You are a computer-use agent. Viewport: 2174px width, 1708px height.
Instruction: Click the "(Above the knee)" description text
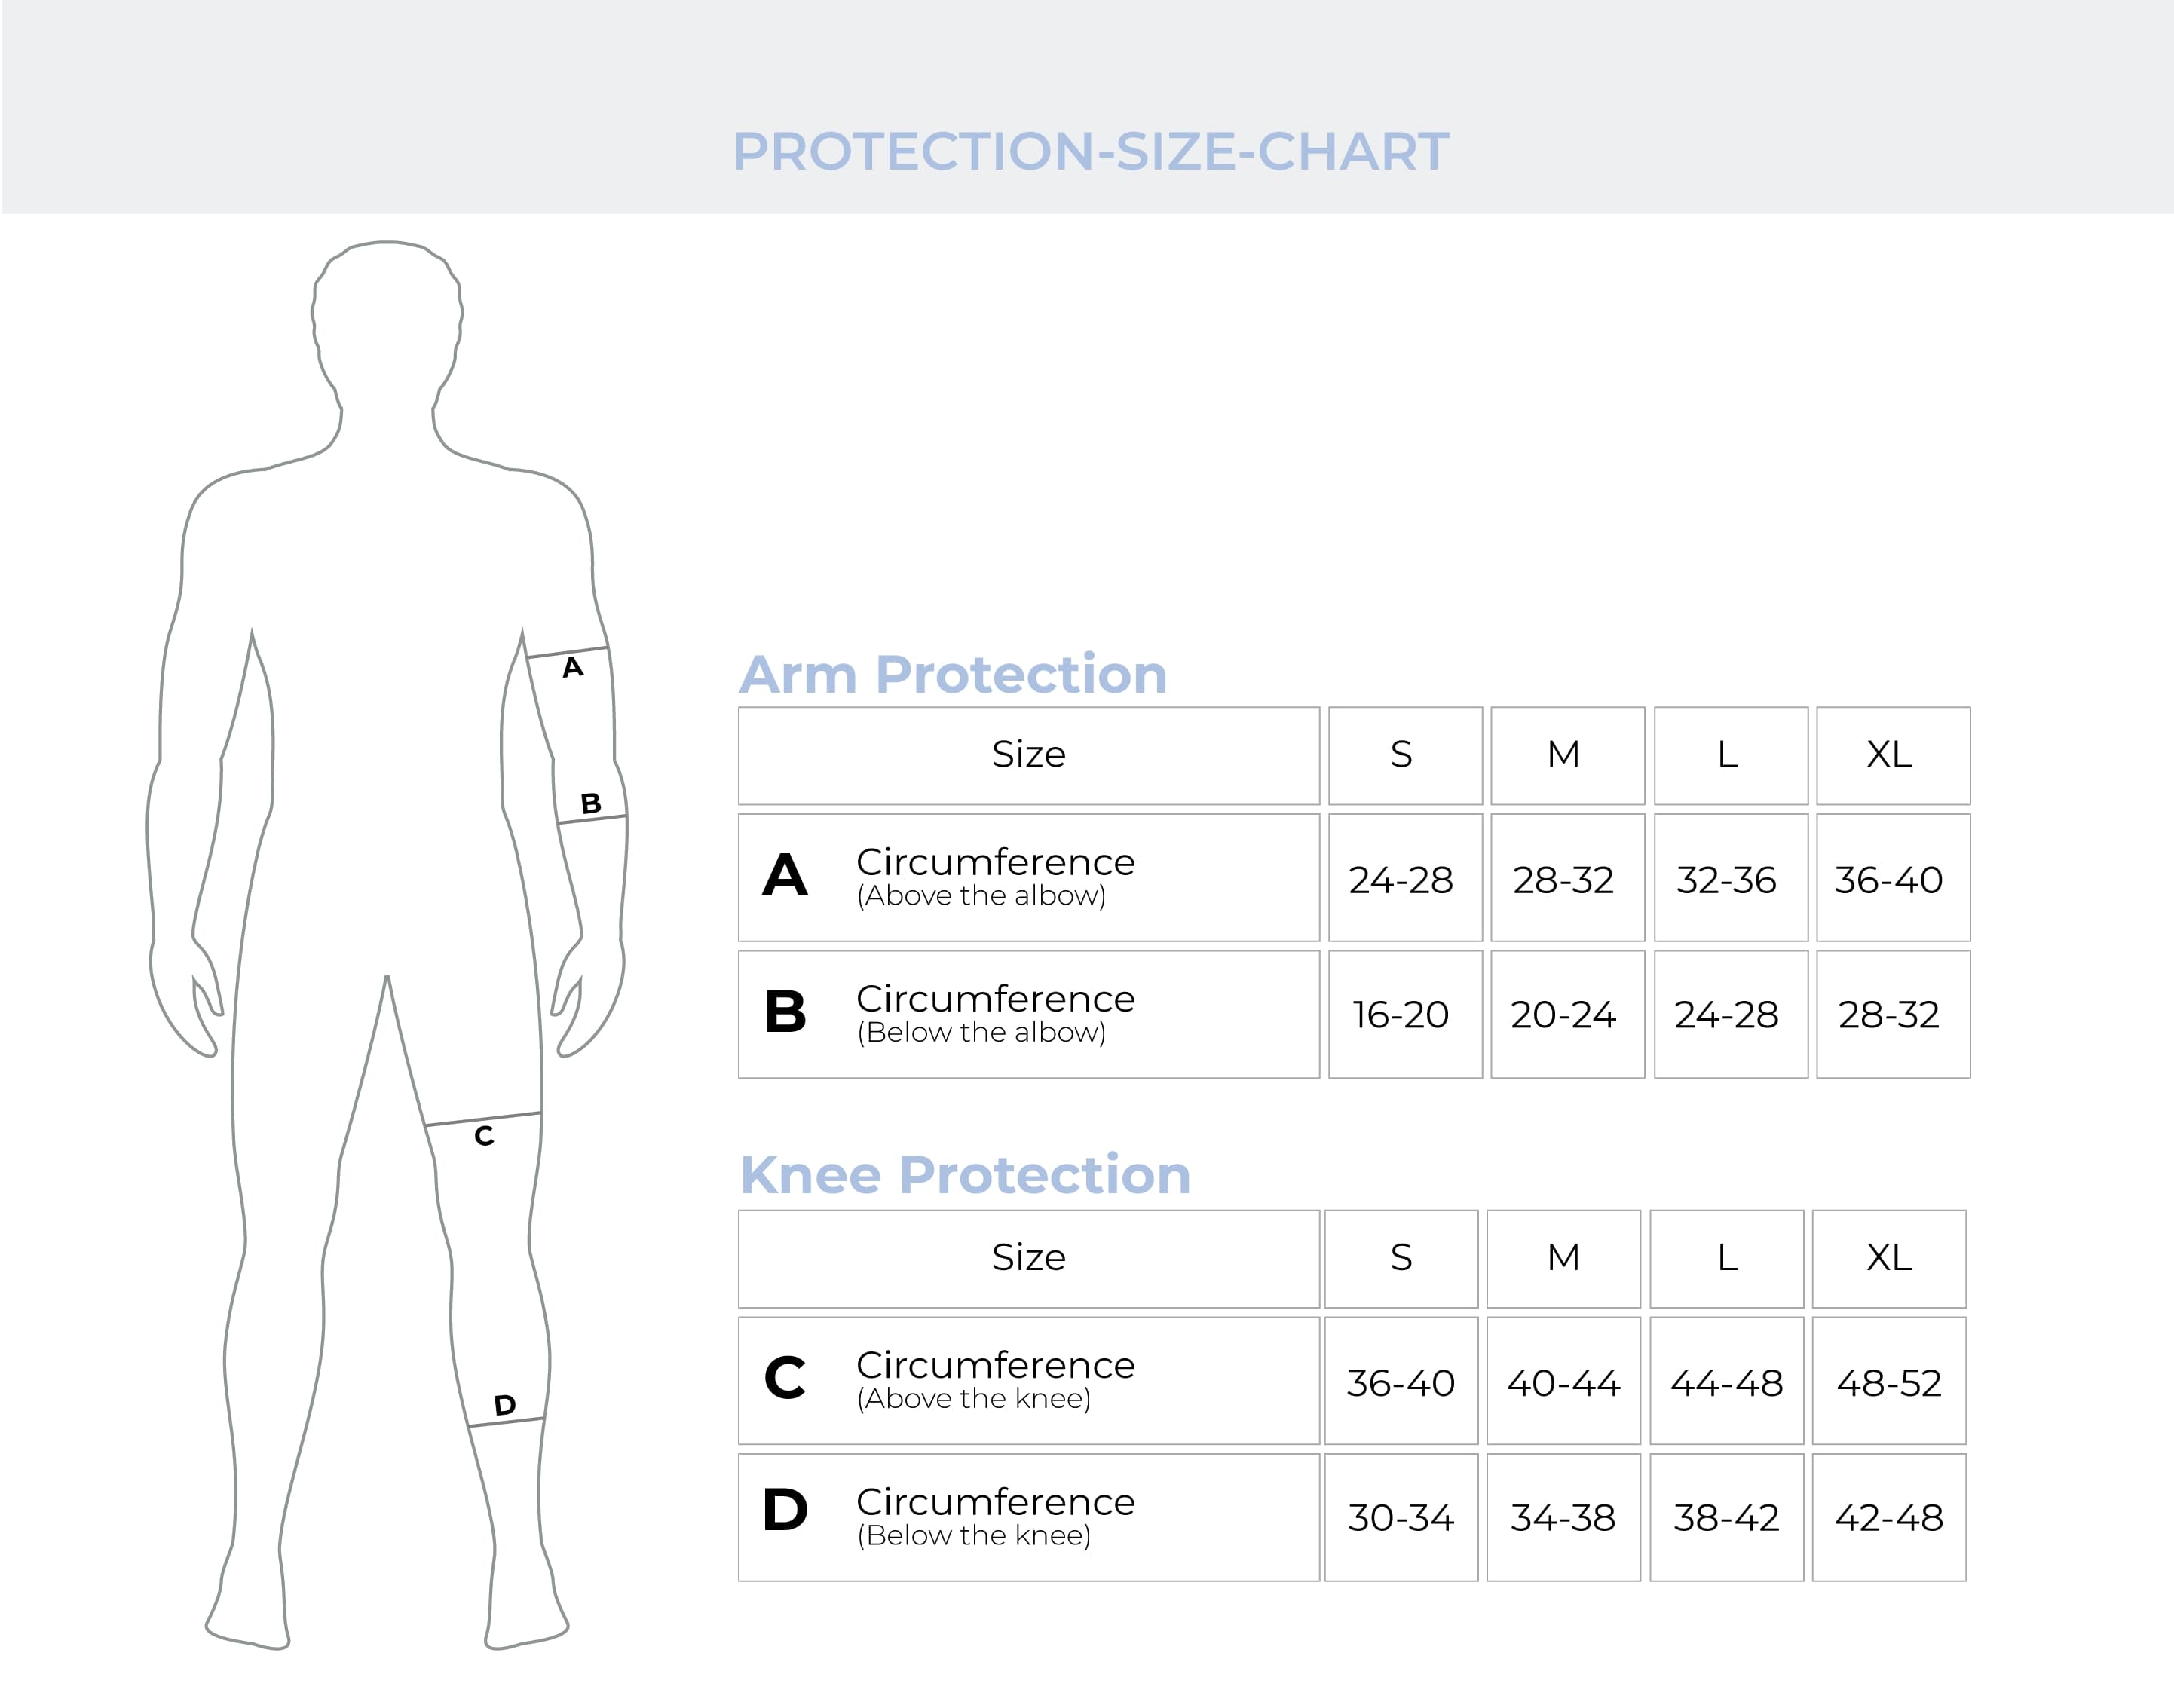pos(974,1399)
